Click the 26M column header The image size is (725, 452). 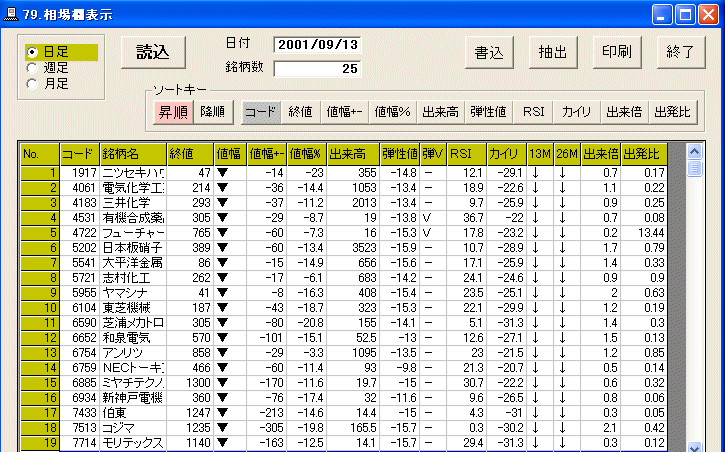point(567,154)
